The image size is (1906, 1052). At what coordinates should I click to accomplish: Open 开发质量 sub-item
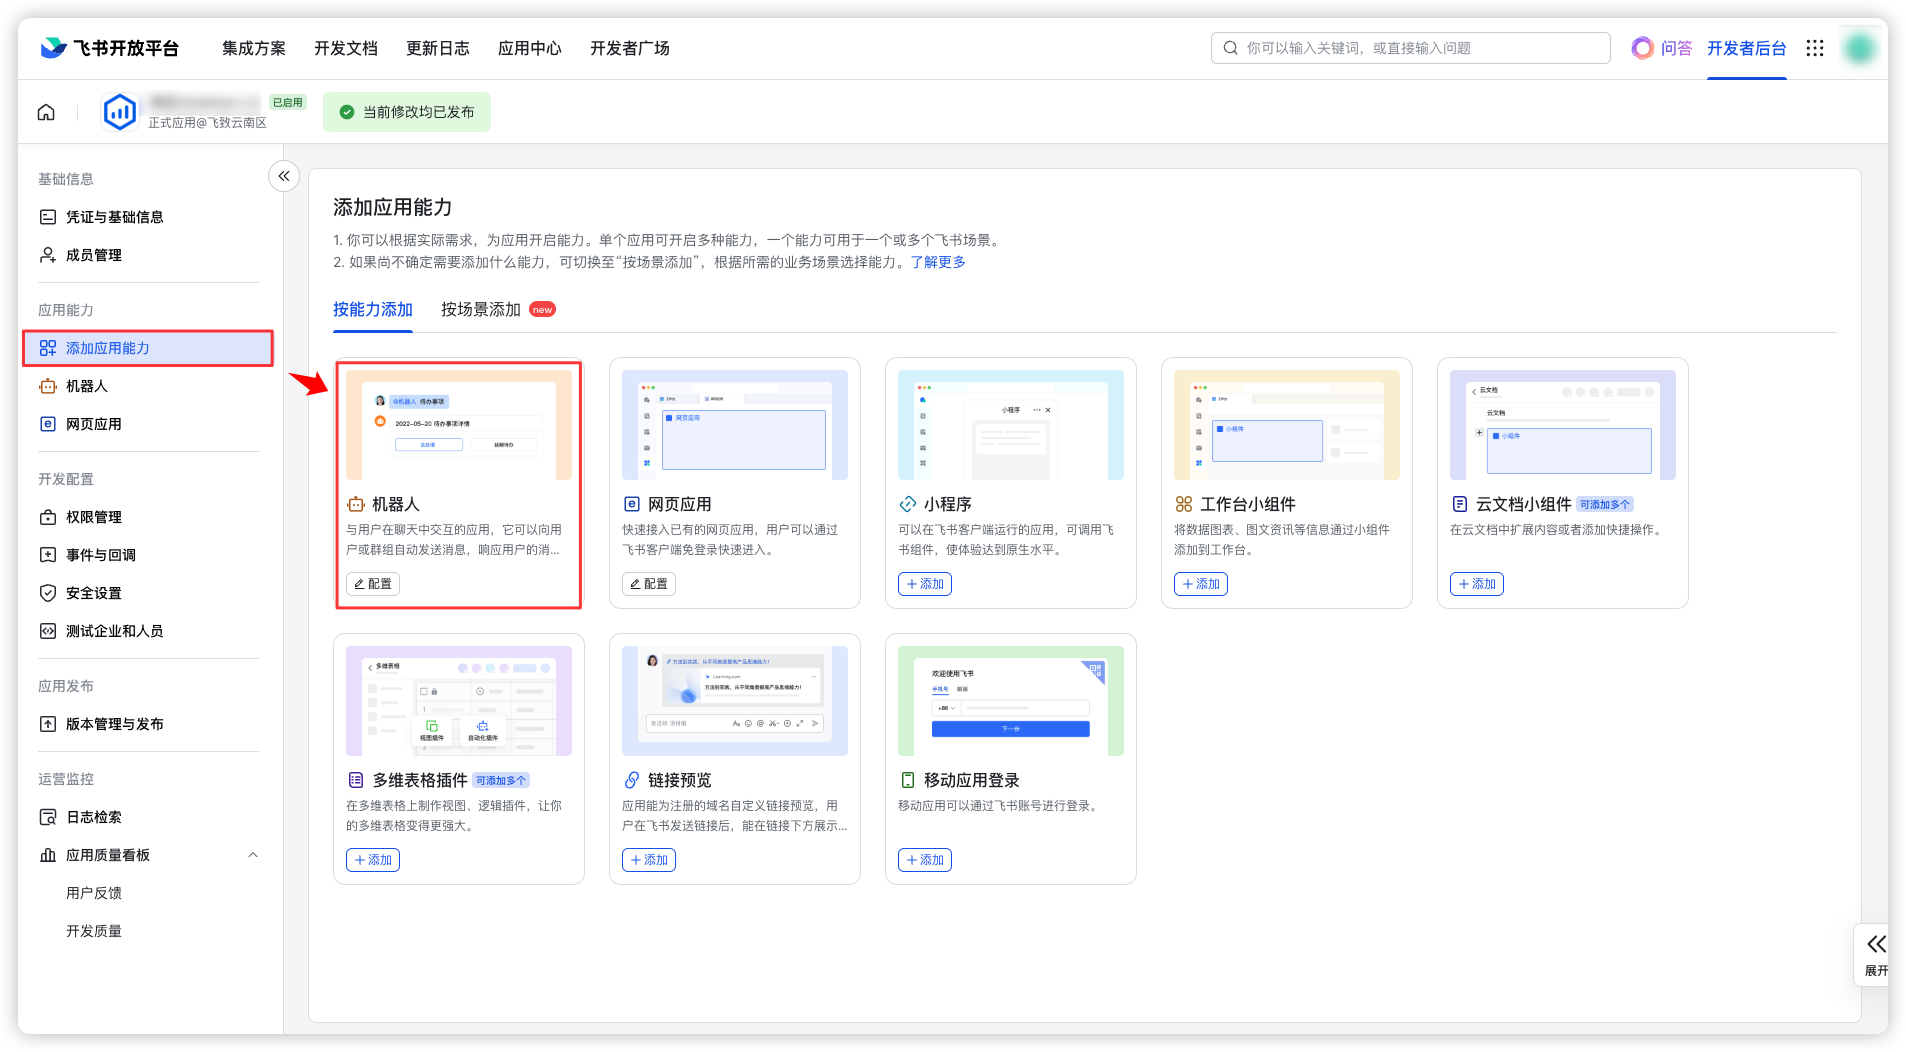(94, 931)
